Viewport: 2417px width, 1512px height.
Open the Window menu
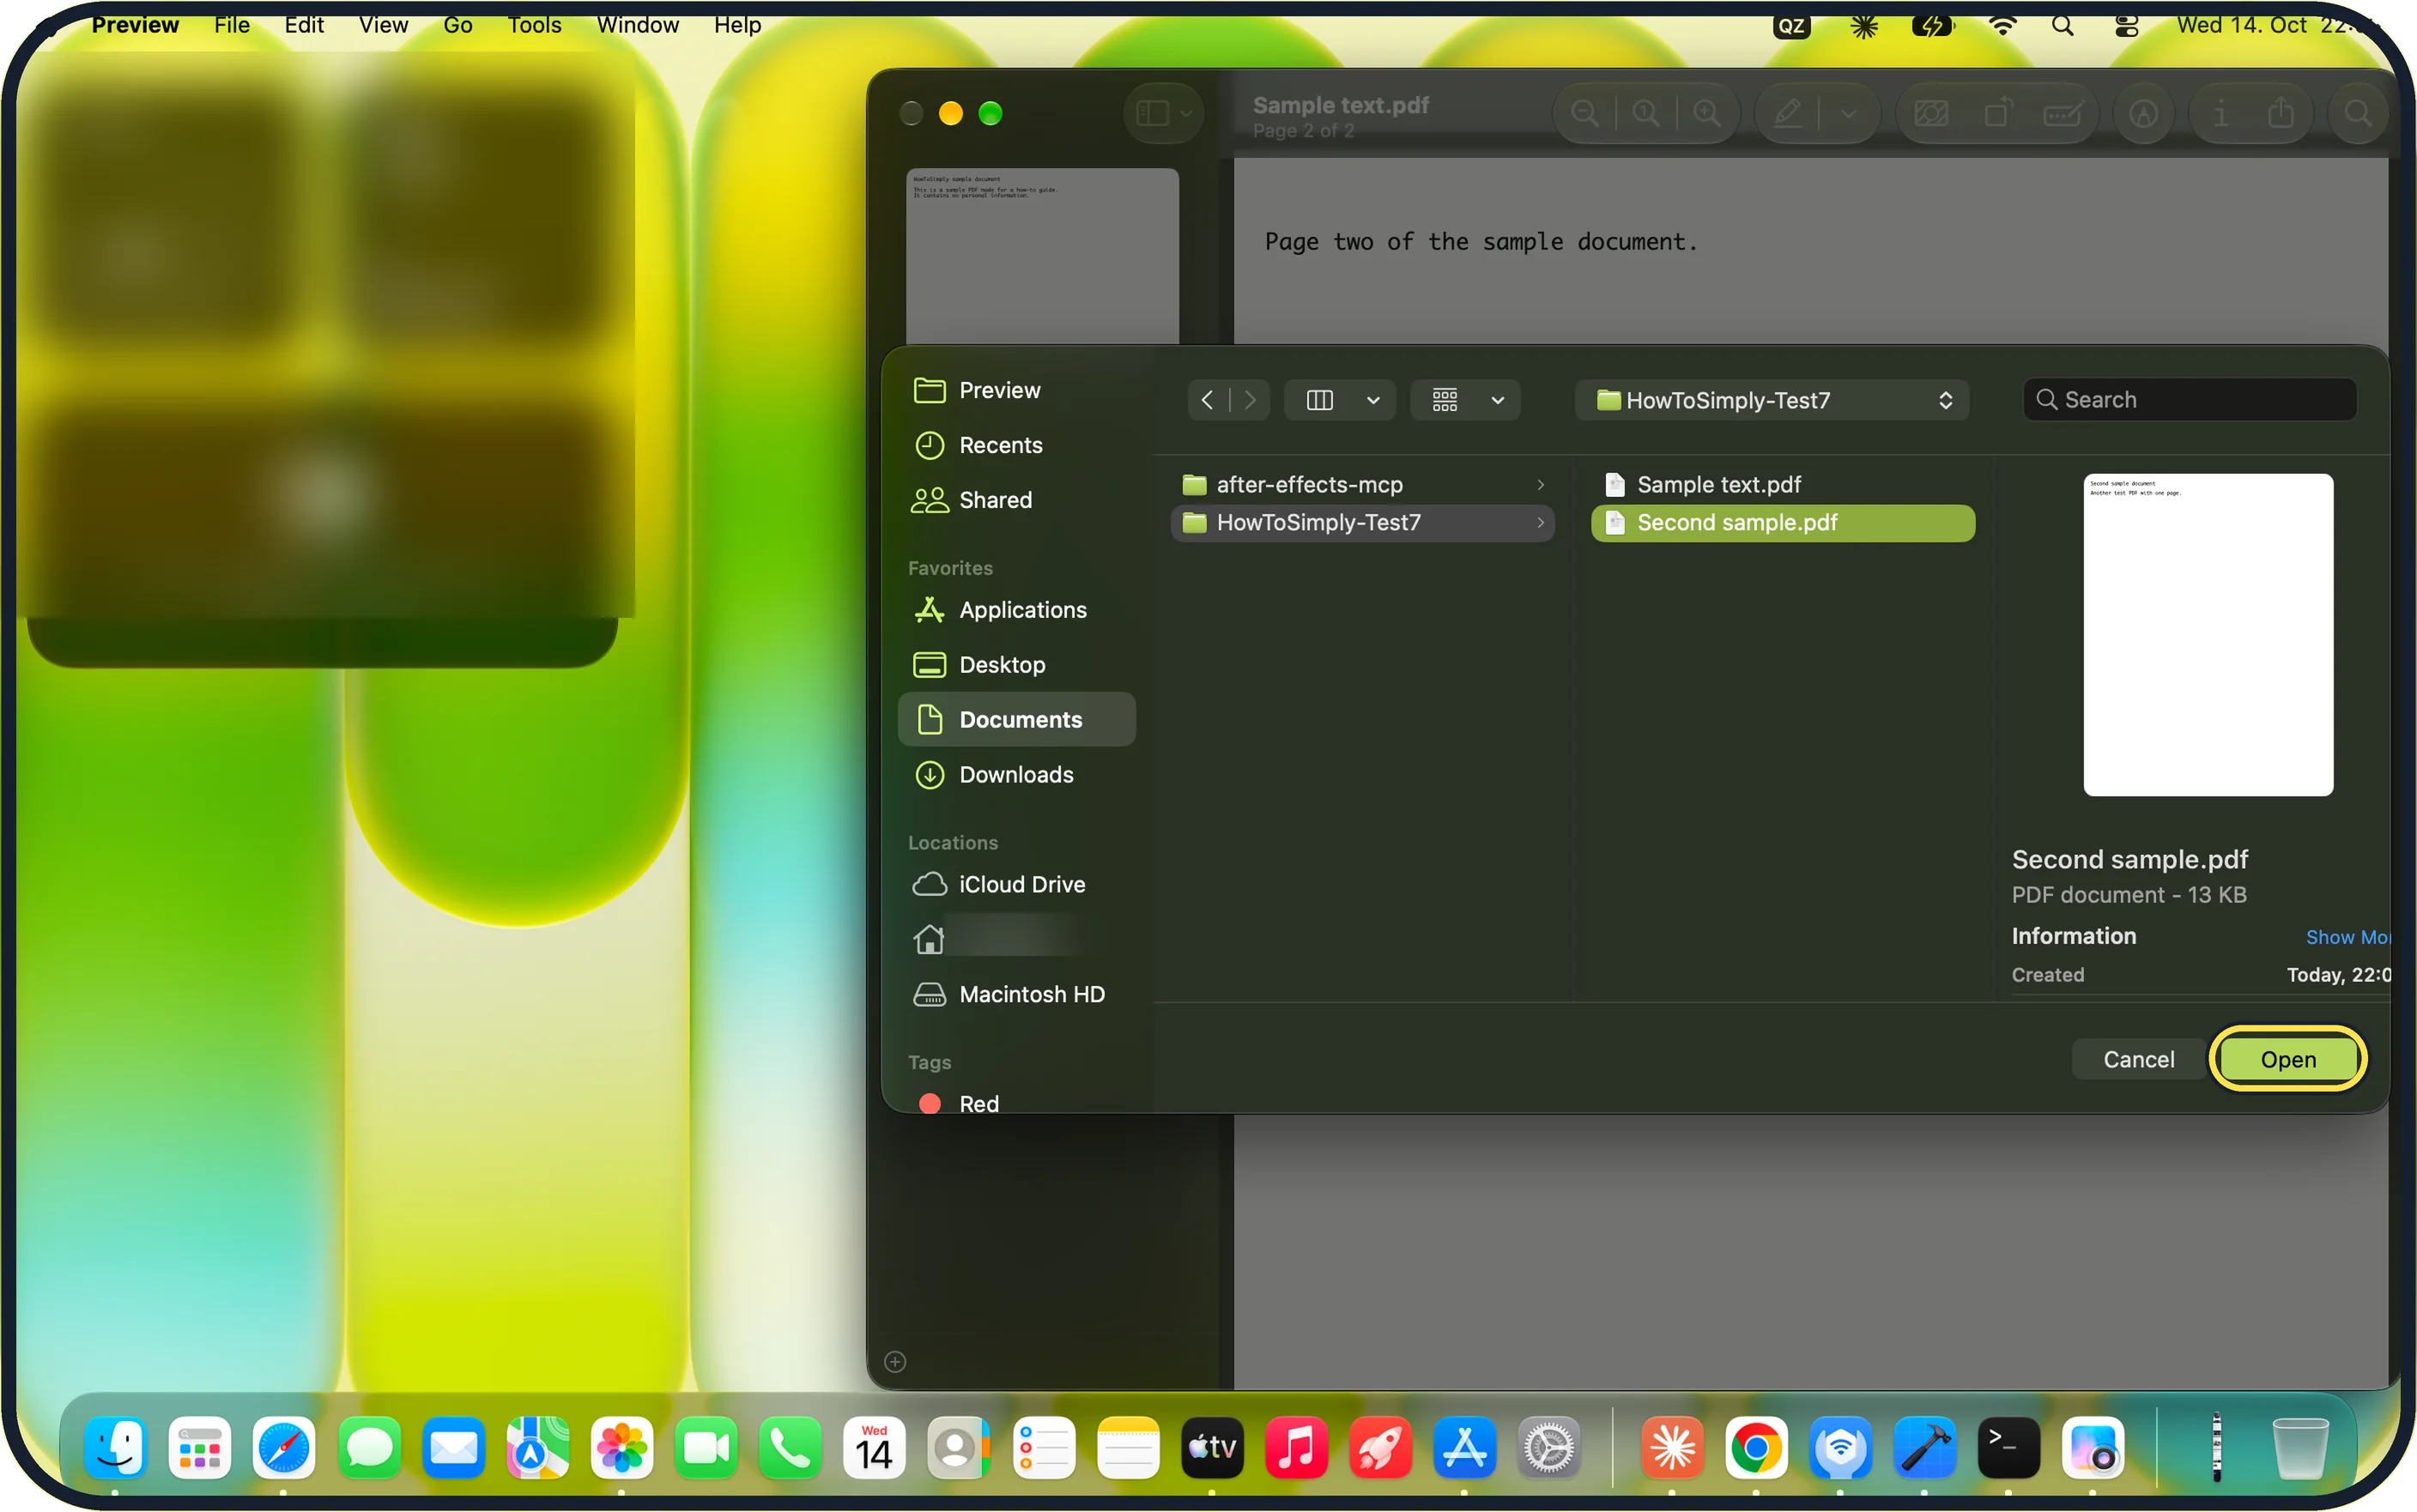point(637,25)
